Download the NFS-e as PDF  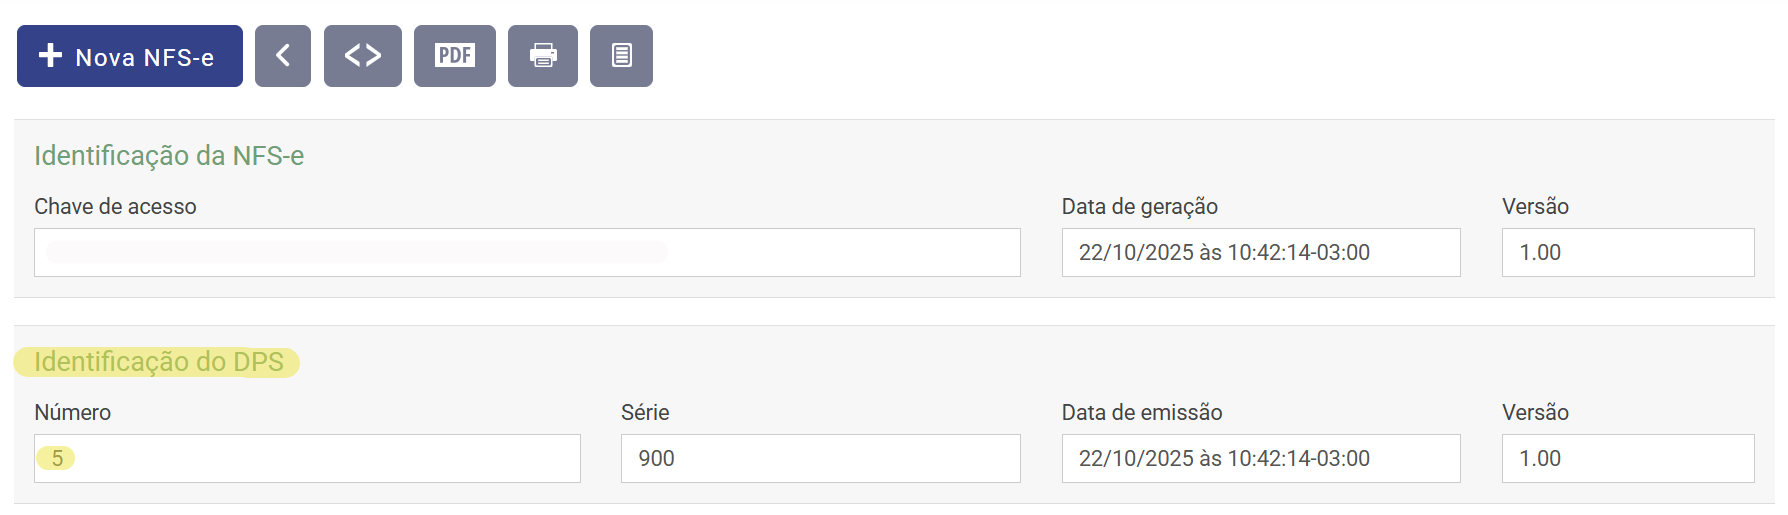point(455,56)
